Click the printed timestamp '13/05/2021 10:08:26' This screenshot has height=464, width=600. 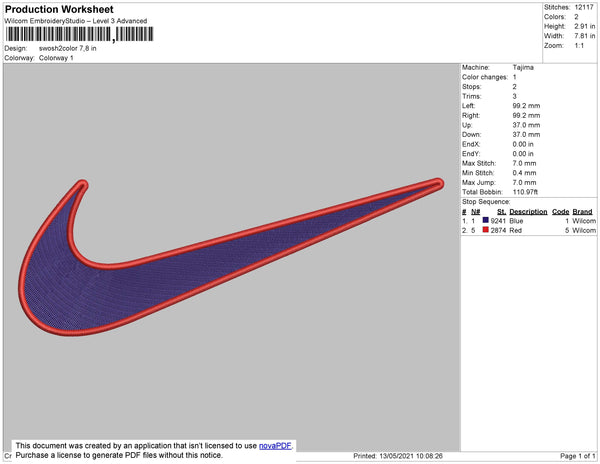click(411, 456)
